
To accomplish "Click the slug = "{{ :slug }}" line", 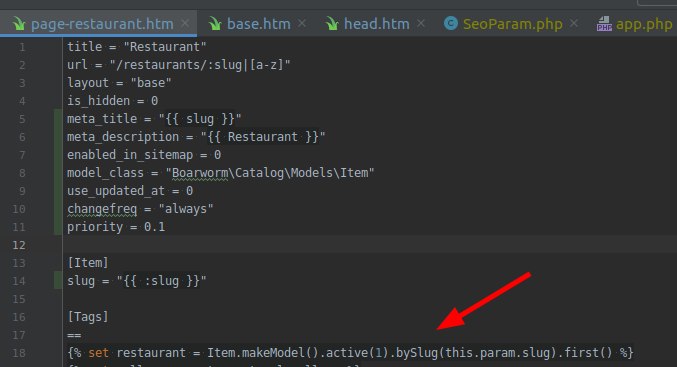I will point(136,281).
